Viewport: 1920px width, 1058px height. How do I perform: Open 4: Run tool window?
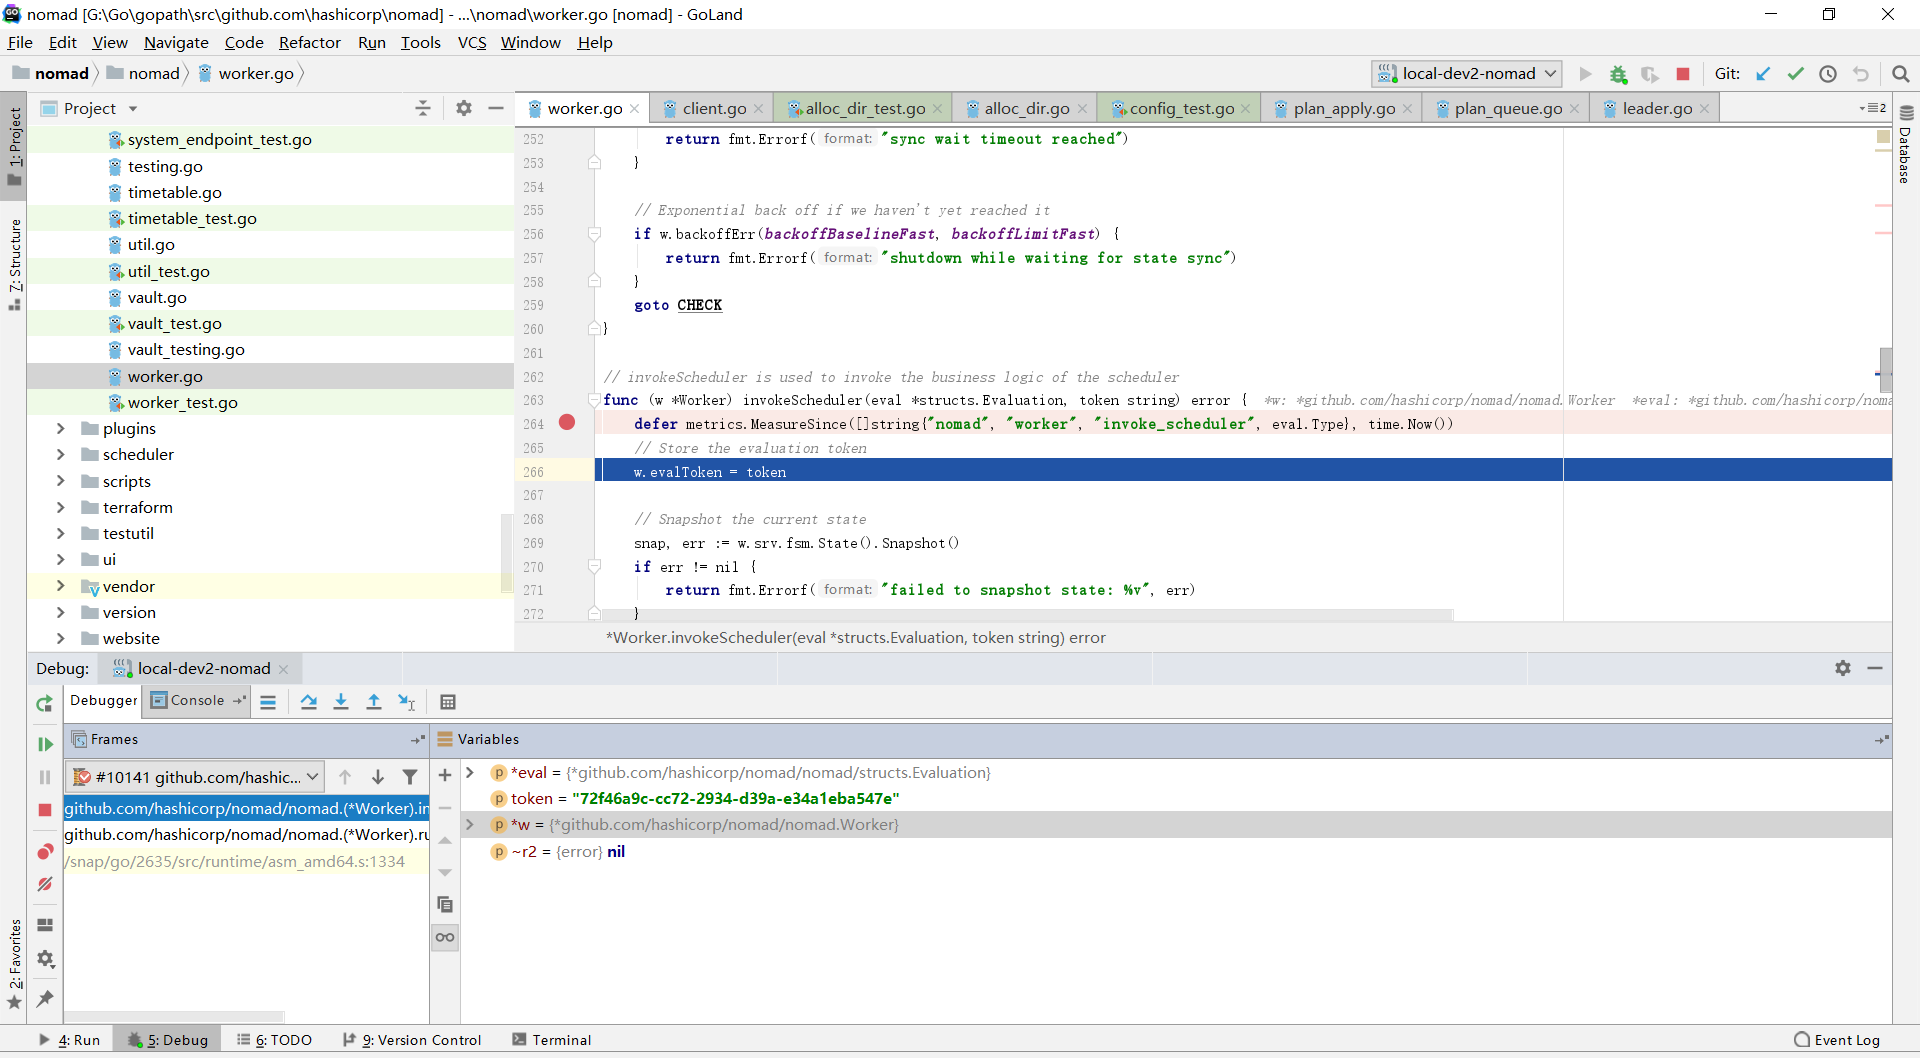pos(69,1040)
